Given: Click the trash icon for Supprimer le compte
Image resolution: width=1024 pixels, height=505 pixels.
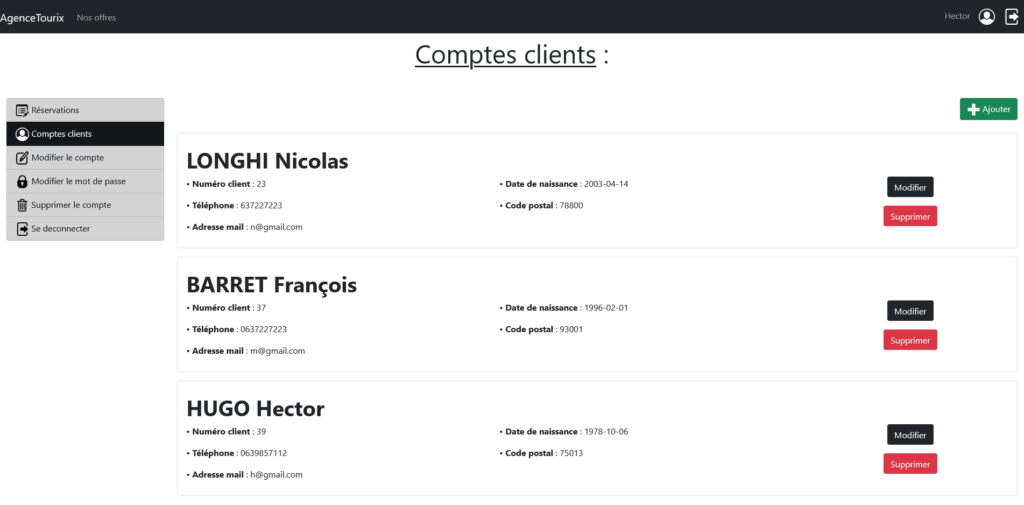Looking at the screenshot, I should pyautogui.click(x=22, y=205).
